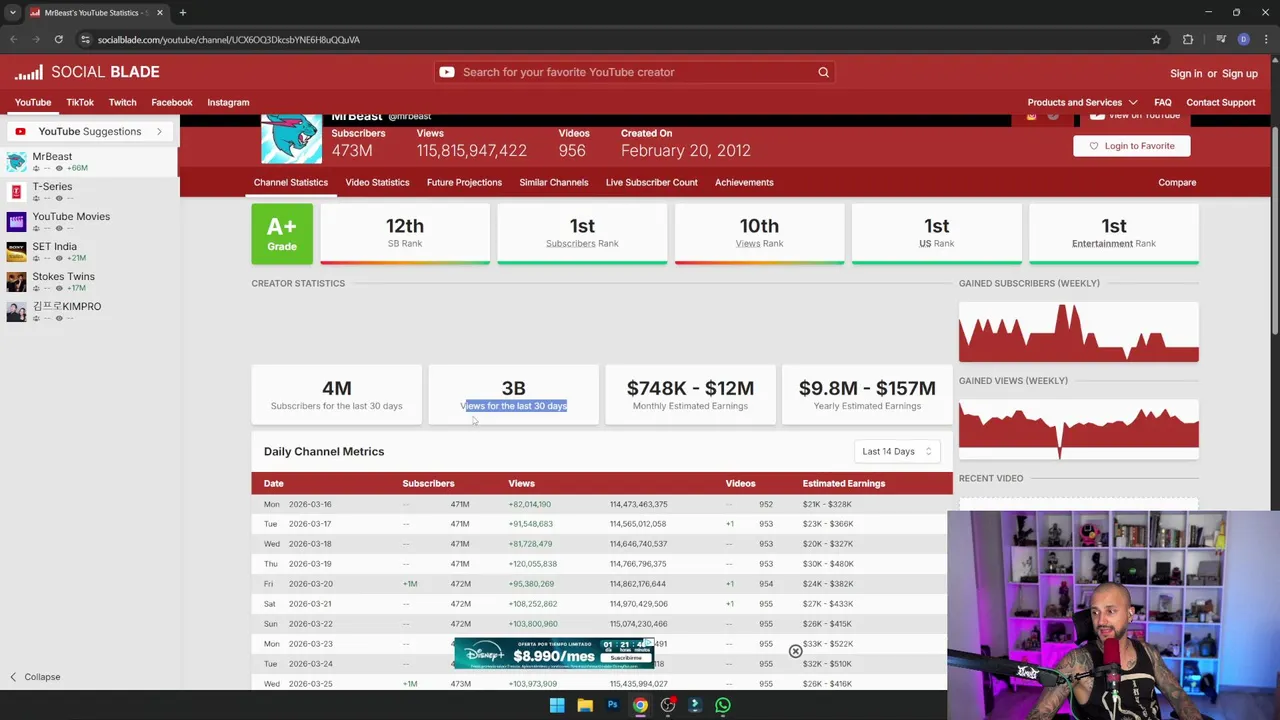Image resolution: width=1280 pixels, height=720 pixels.
Task: Focus the YouTube creator search field
Action: (635, 72)
